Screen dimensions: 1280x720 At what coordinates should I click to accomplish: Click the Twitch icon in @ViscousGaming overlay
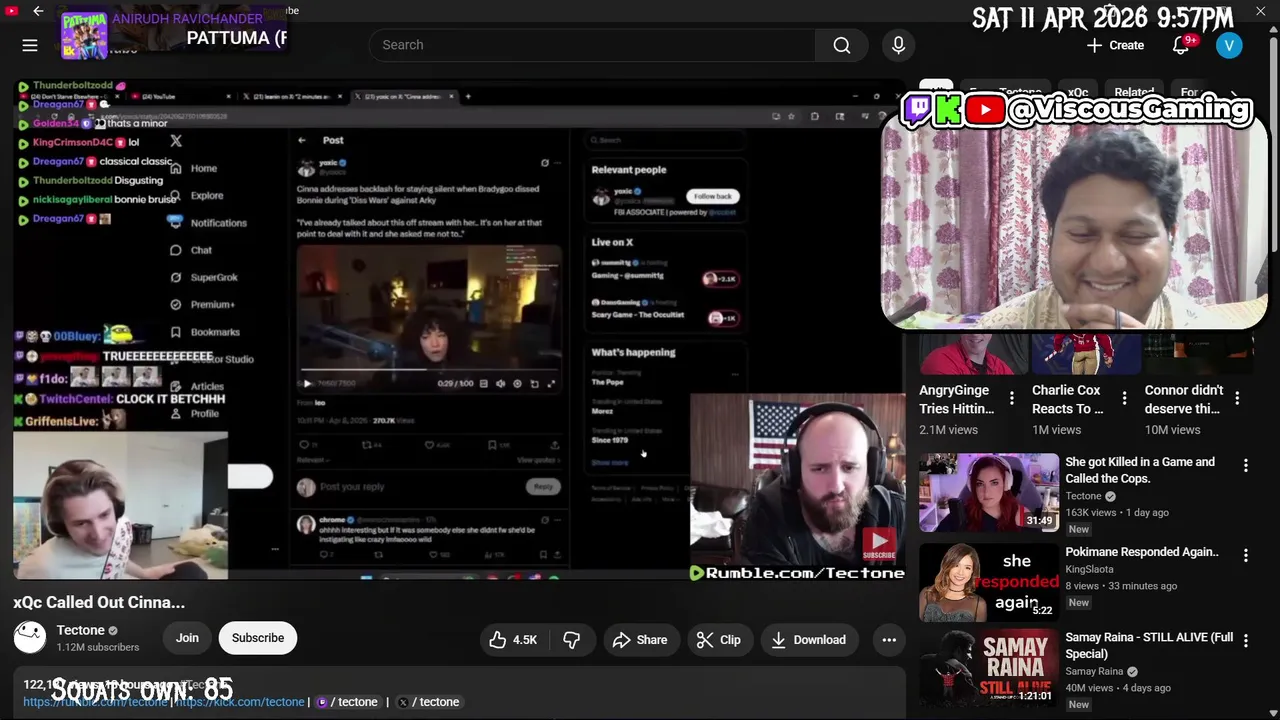pos(917,109)
